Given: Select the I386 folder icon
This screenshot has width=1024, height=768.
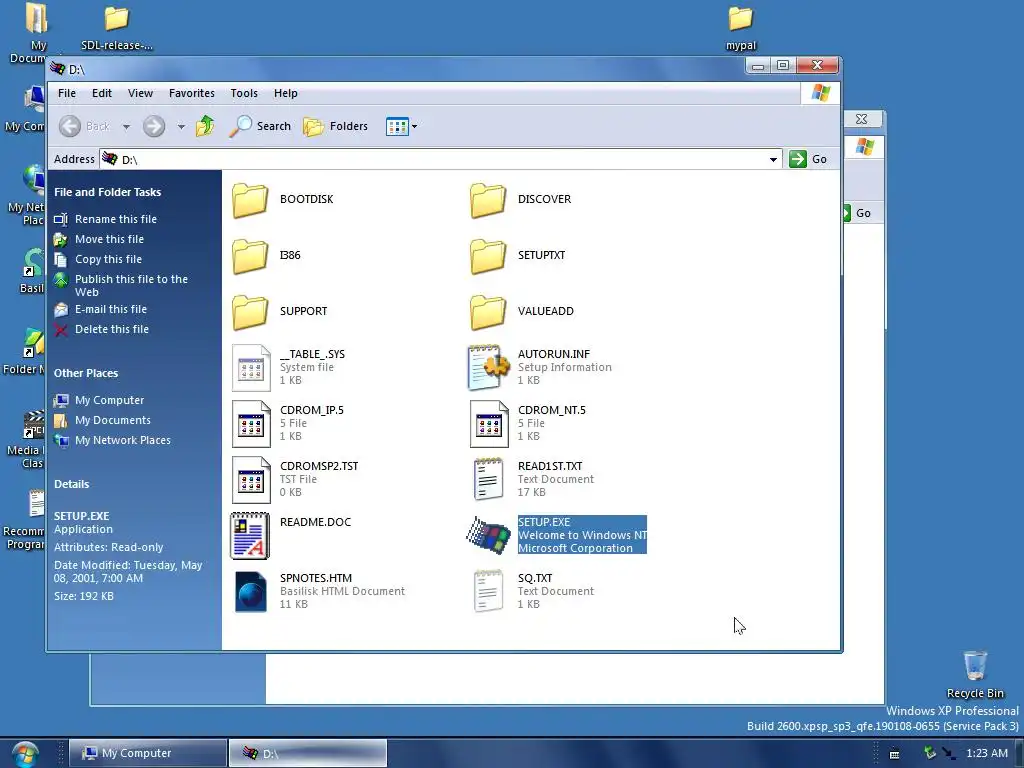Looking at the screenshot, I should [x=250, y=255].
